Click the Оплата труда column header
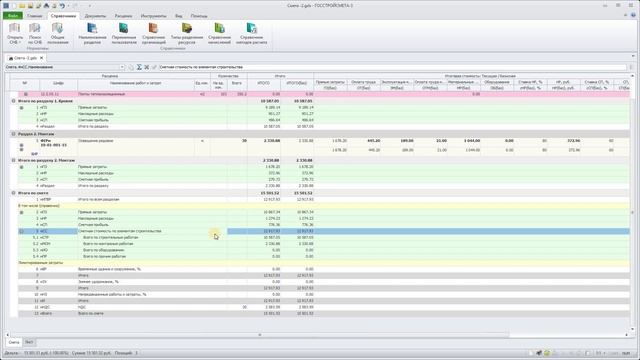This screenshot has width=640, height=360. click(363, 82)
